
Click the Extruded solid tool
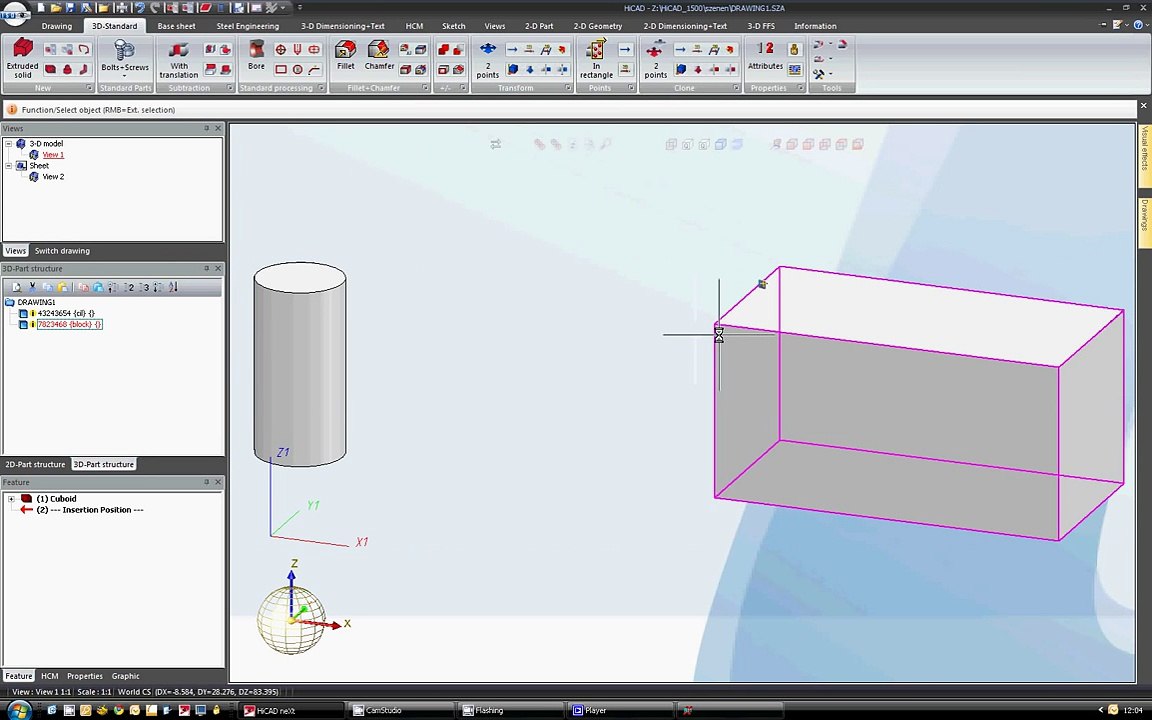tap(23, 59)
